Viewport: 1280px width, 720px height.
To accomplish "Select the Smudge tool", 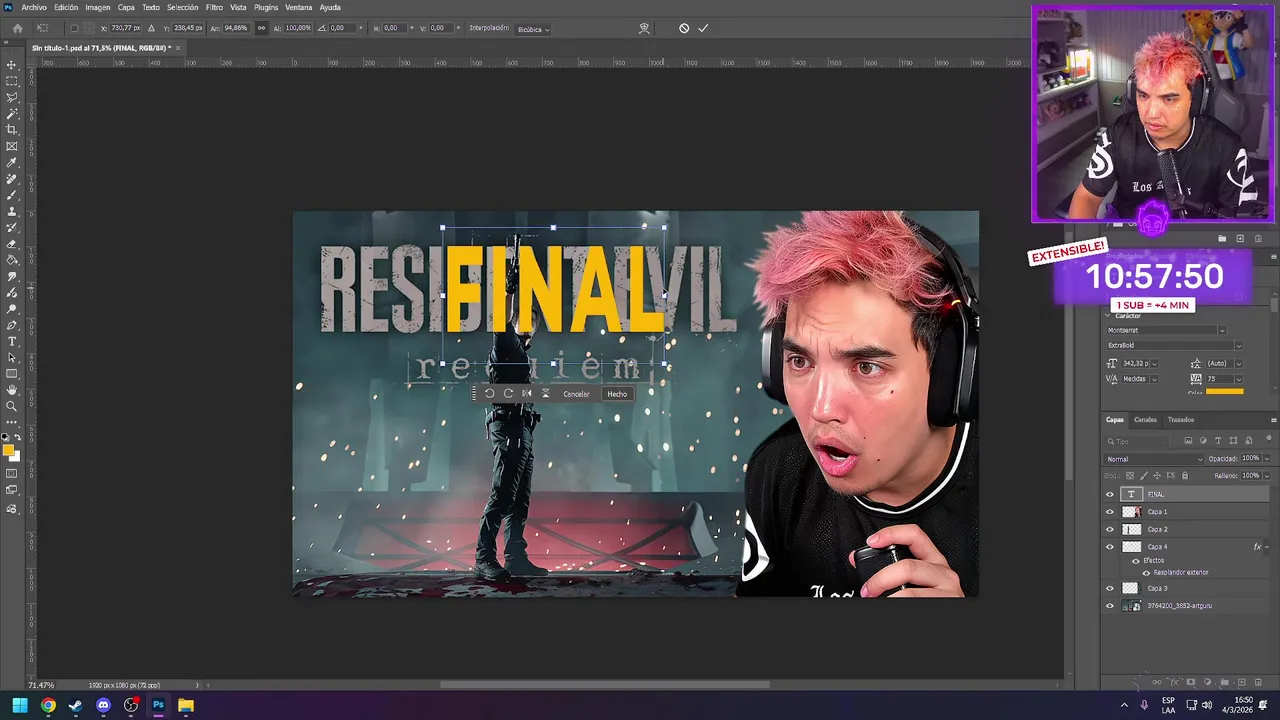I will point(12,276).
